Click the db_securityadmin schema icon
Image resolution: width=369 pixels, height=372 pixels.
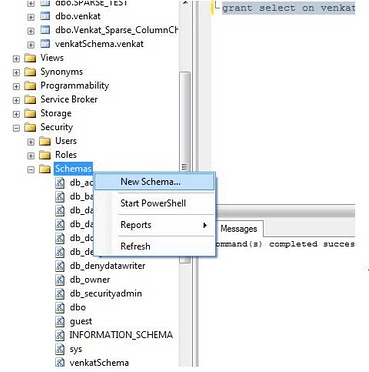pos(60,294)
